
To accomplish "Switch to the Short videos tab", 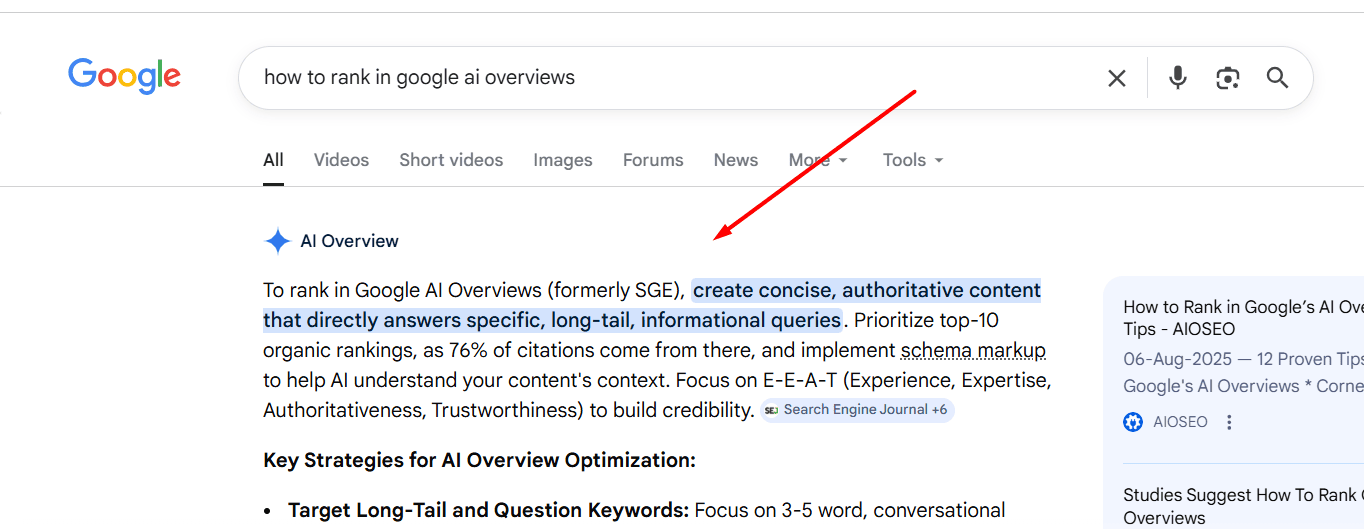I will 451,160.
